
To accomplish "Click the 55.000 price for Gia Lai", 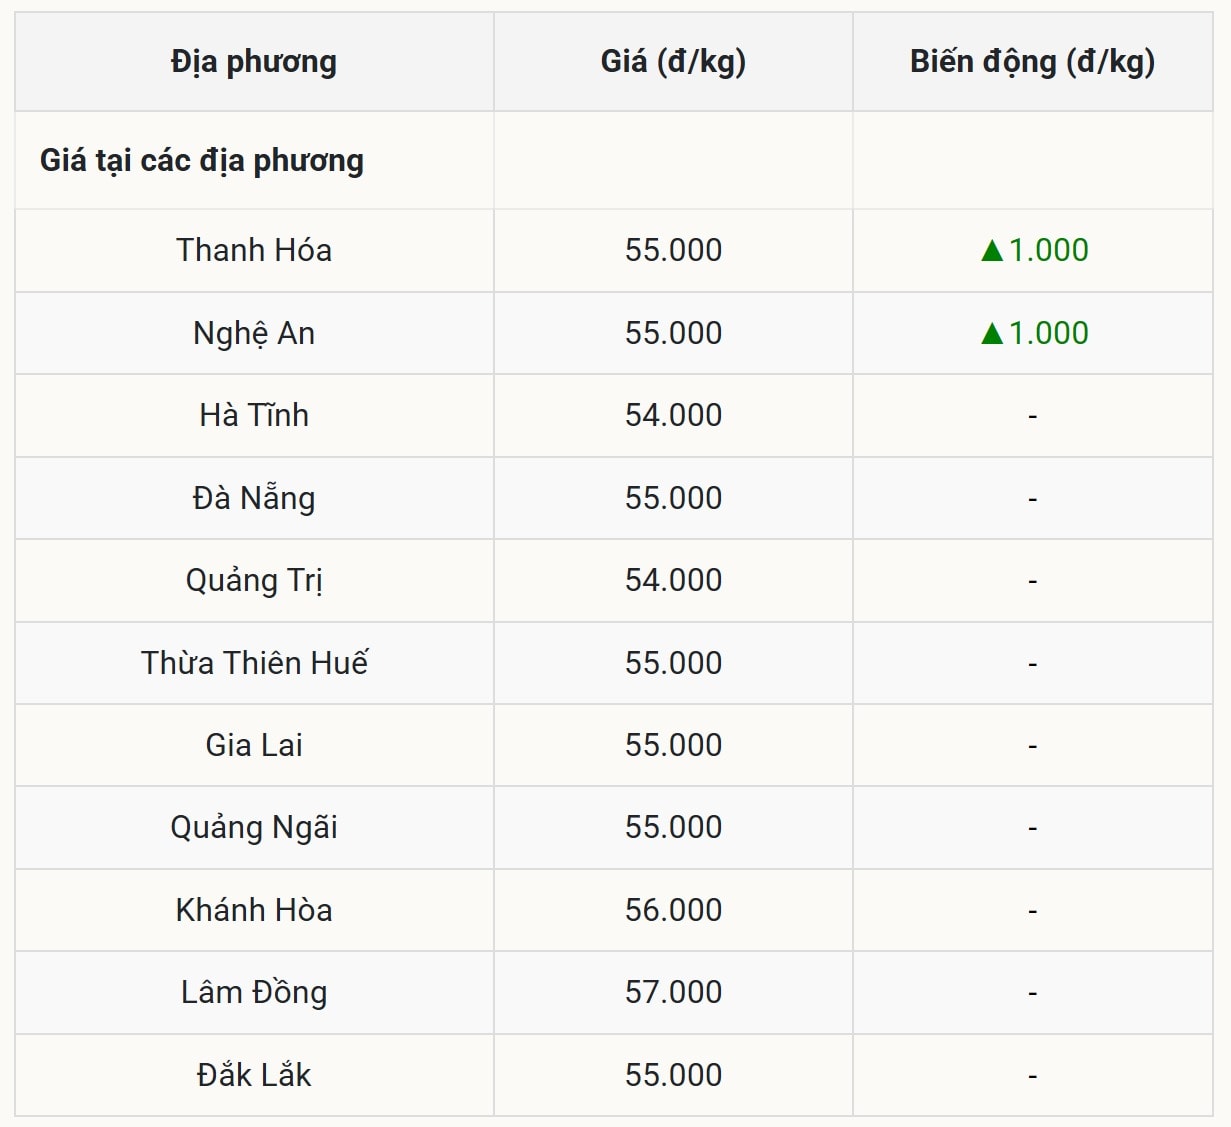I will pos(673,745).
